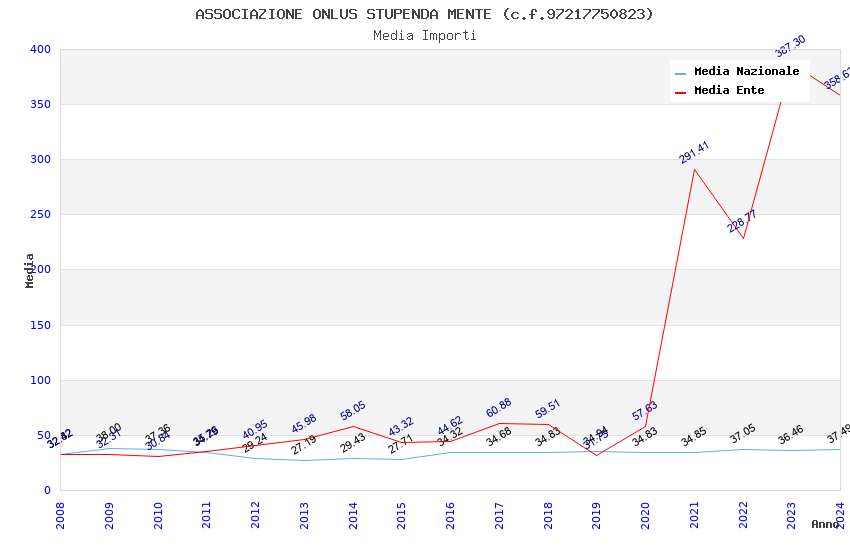Viewport: 850px width, 550px height.
Task: Click the 36.46 national average label
Action: pos(791,435)
